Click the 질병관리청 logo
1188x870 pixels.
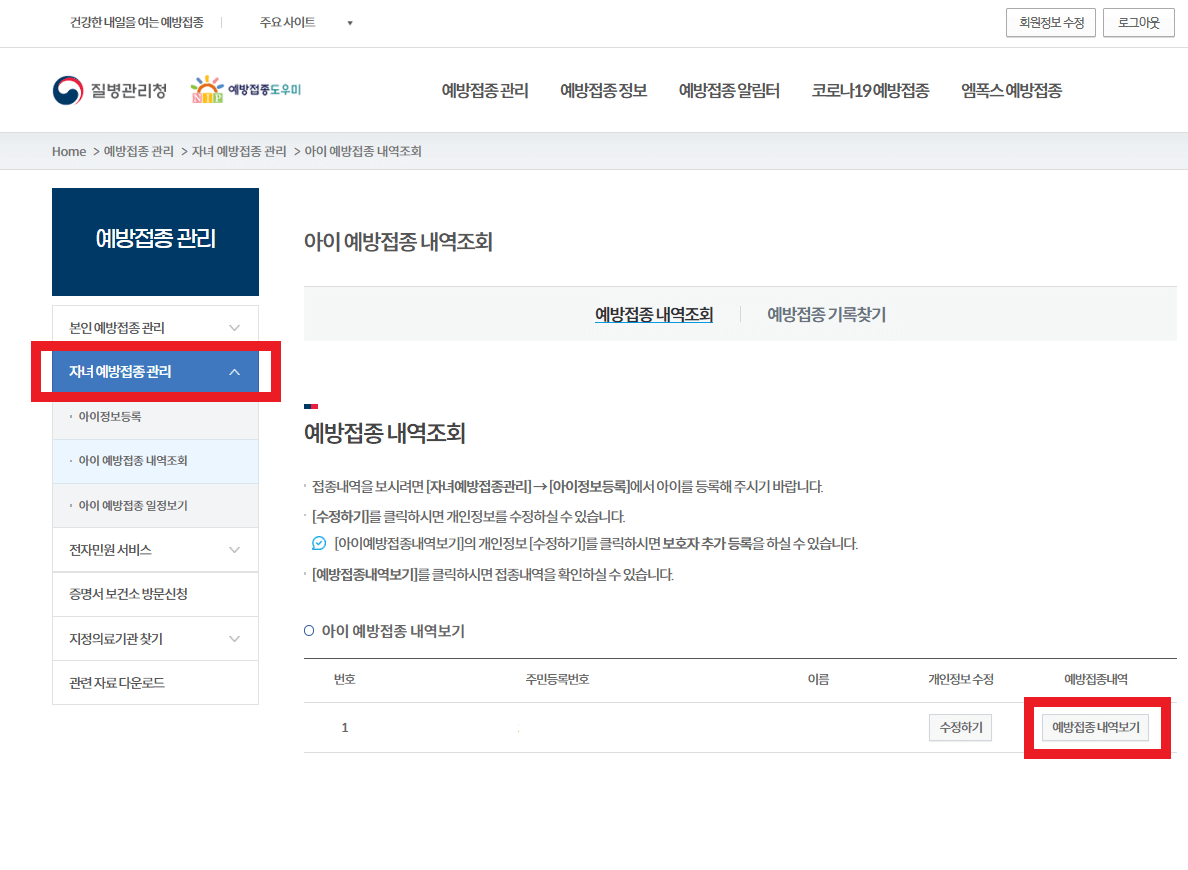point(110,90)
